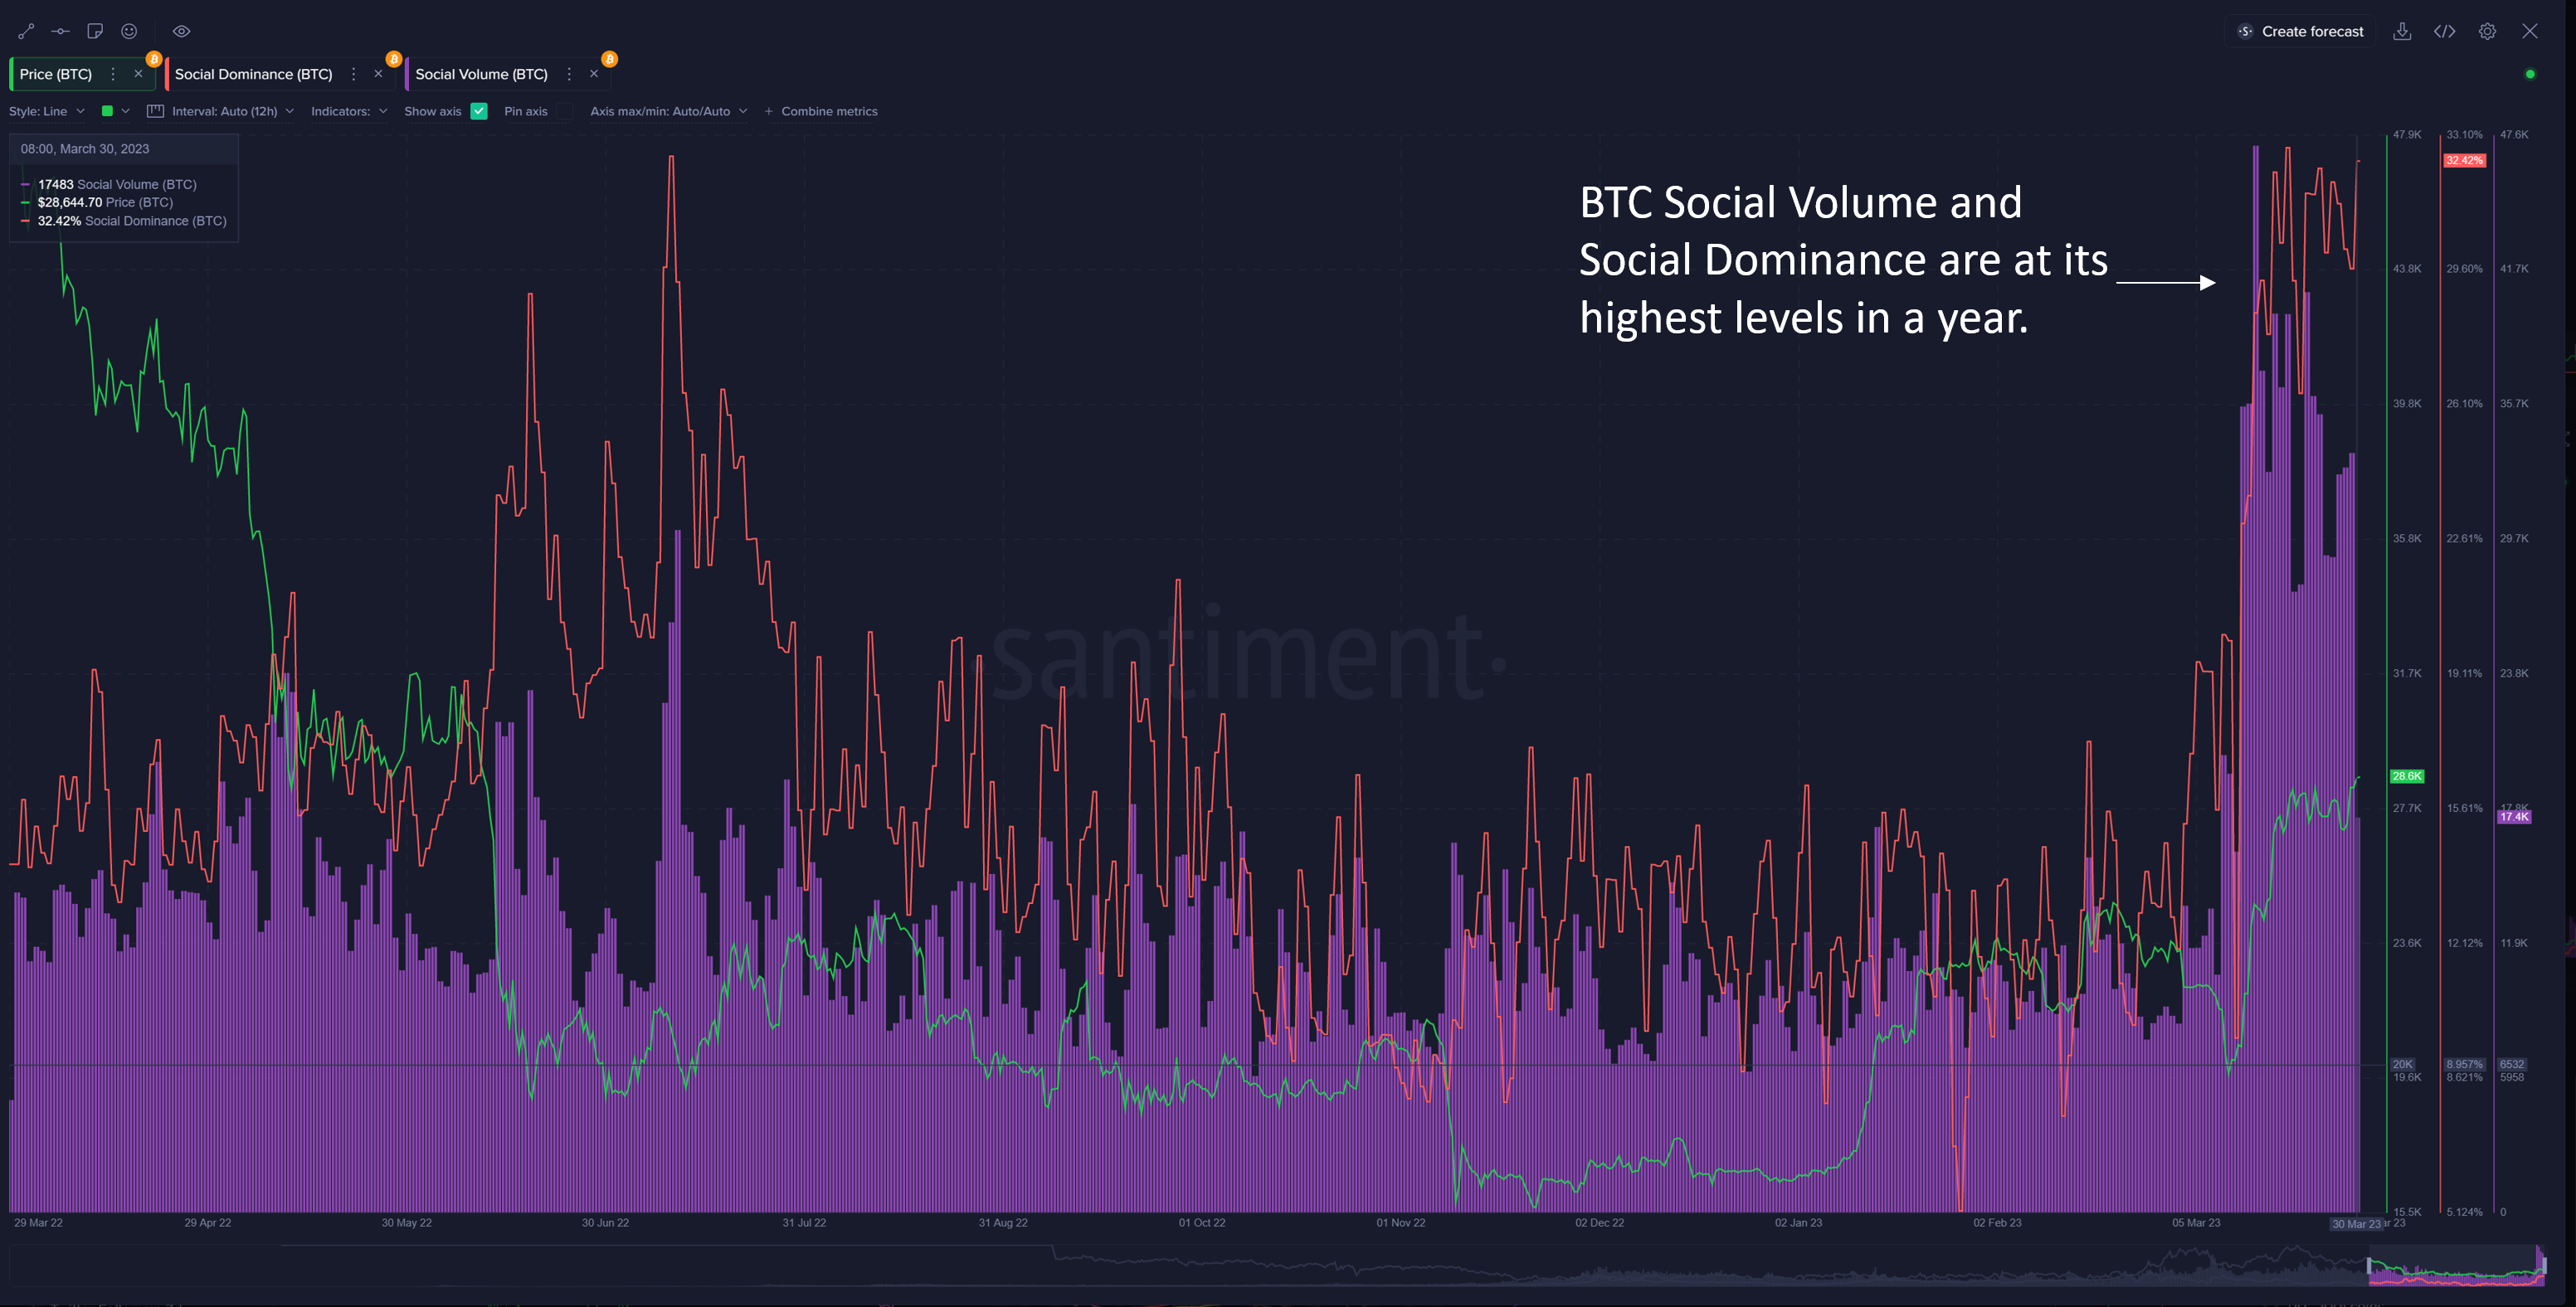Open the emoji sticker picker
This screenshot has width=2576, height=1307.
pos(129,32)
